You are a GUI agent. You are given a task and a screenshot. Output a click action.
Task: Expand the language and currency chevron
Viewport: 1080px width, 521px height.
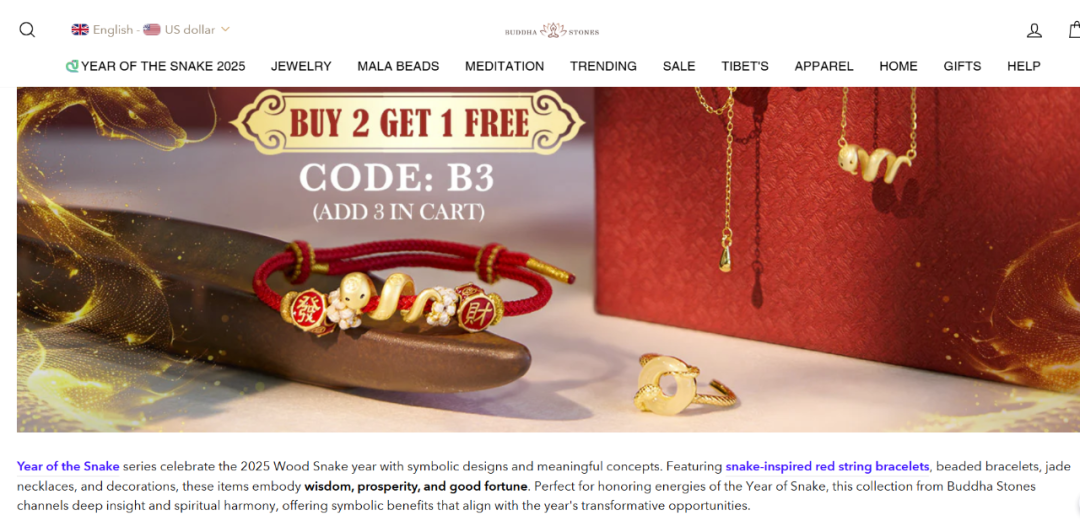pos(225,29)
